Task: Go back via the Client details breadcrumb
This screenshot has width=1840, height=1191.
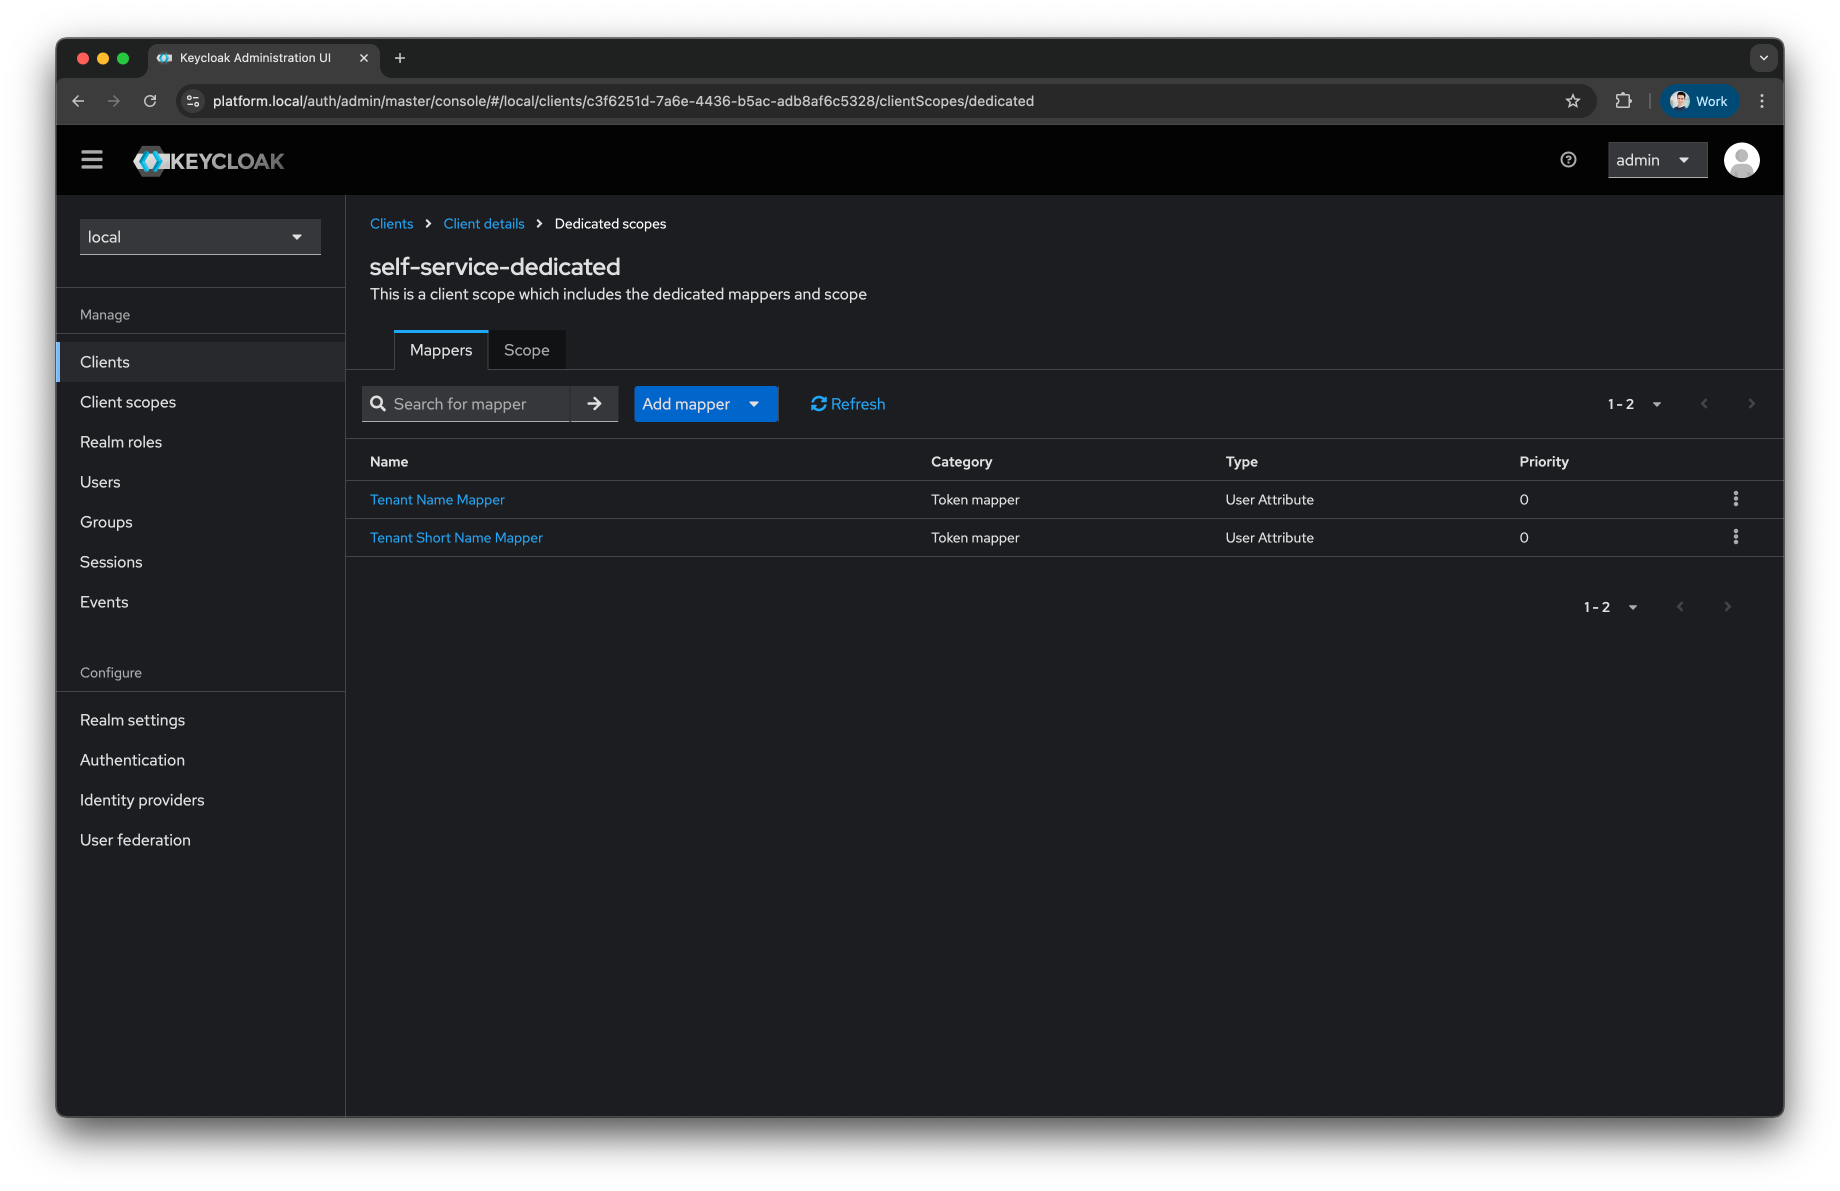Action: [x=483, y=223]
